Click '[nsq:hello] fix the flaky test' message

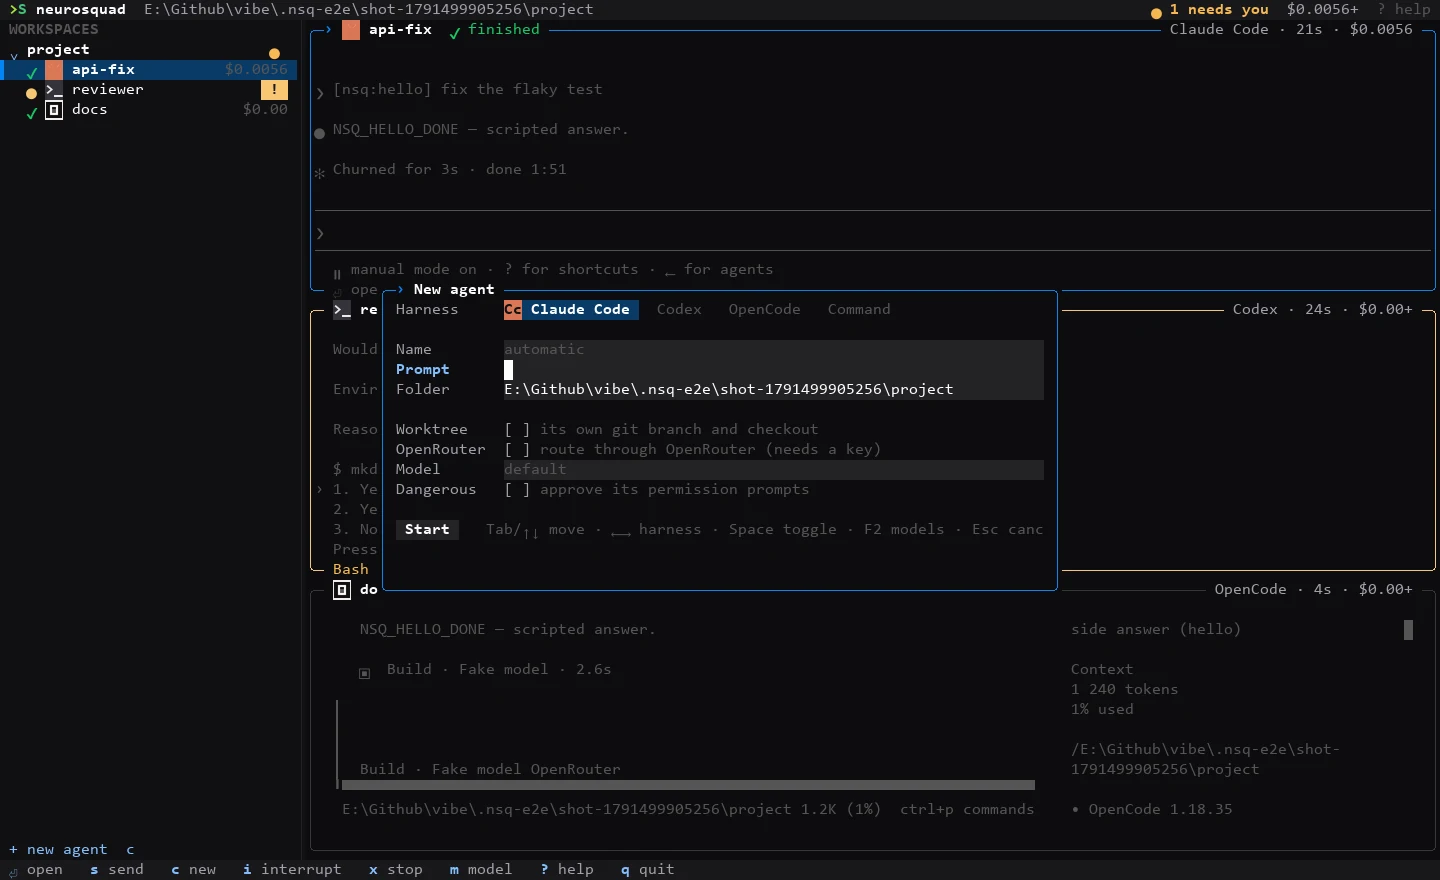pyautogui.click(x=468, y=90)
